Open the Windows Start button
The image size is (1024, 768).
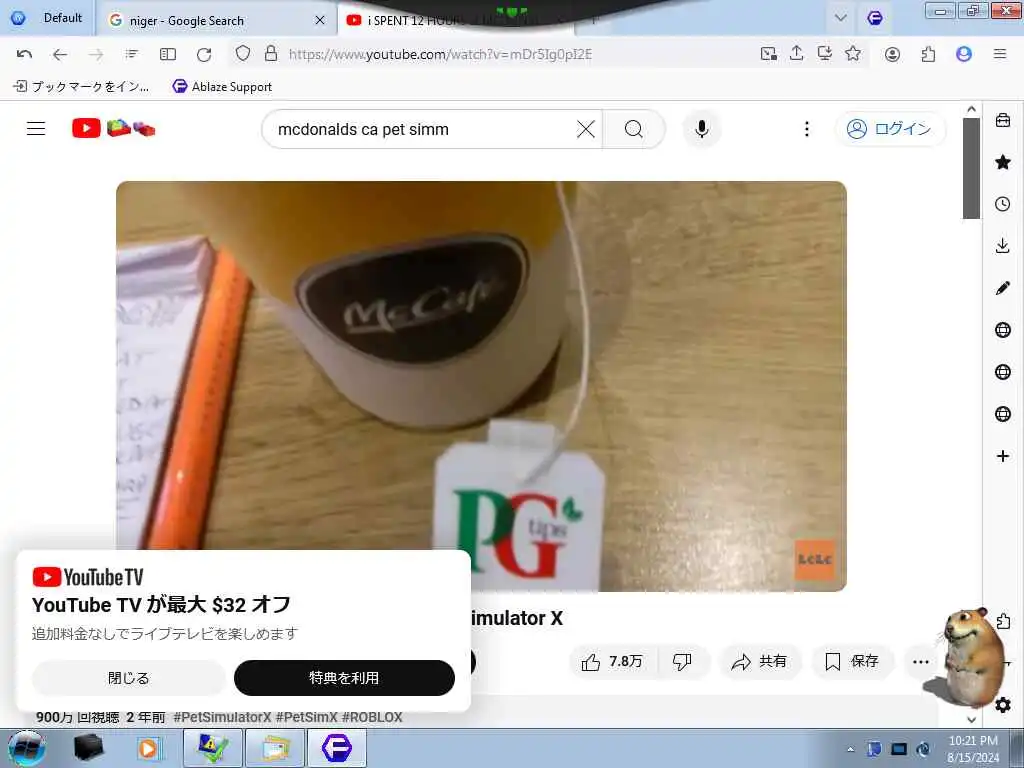coord(26,748)
